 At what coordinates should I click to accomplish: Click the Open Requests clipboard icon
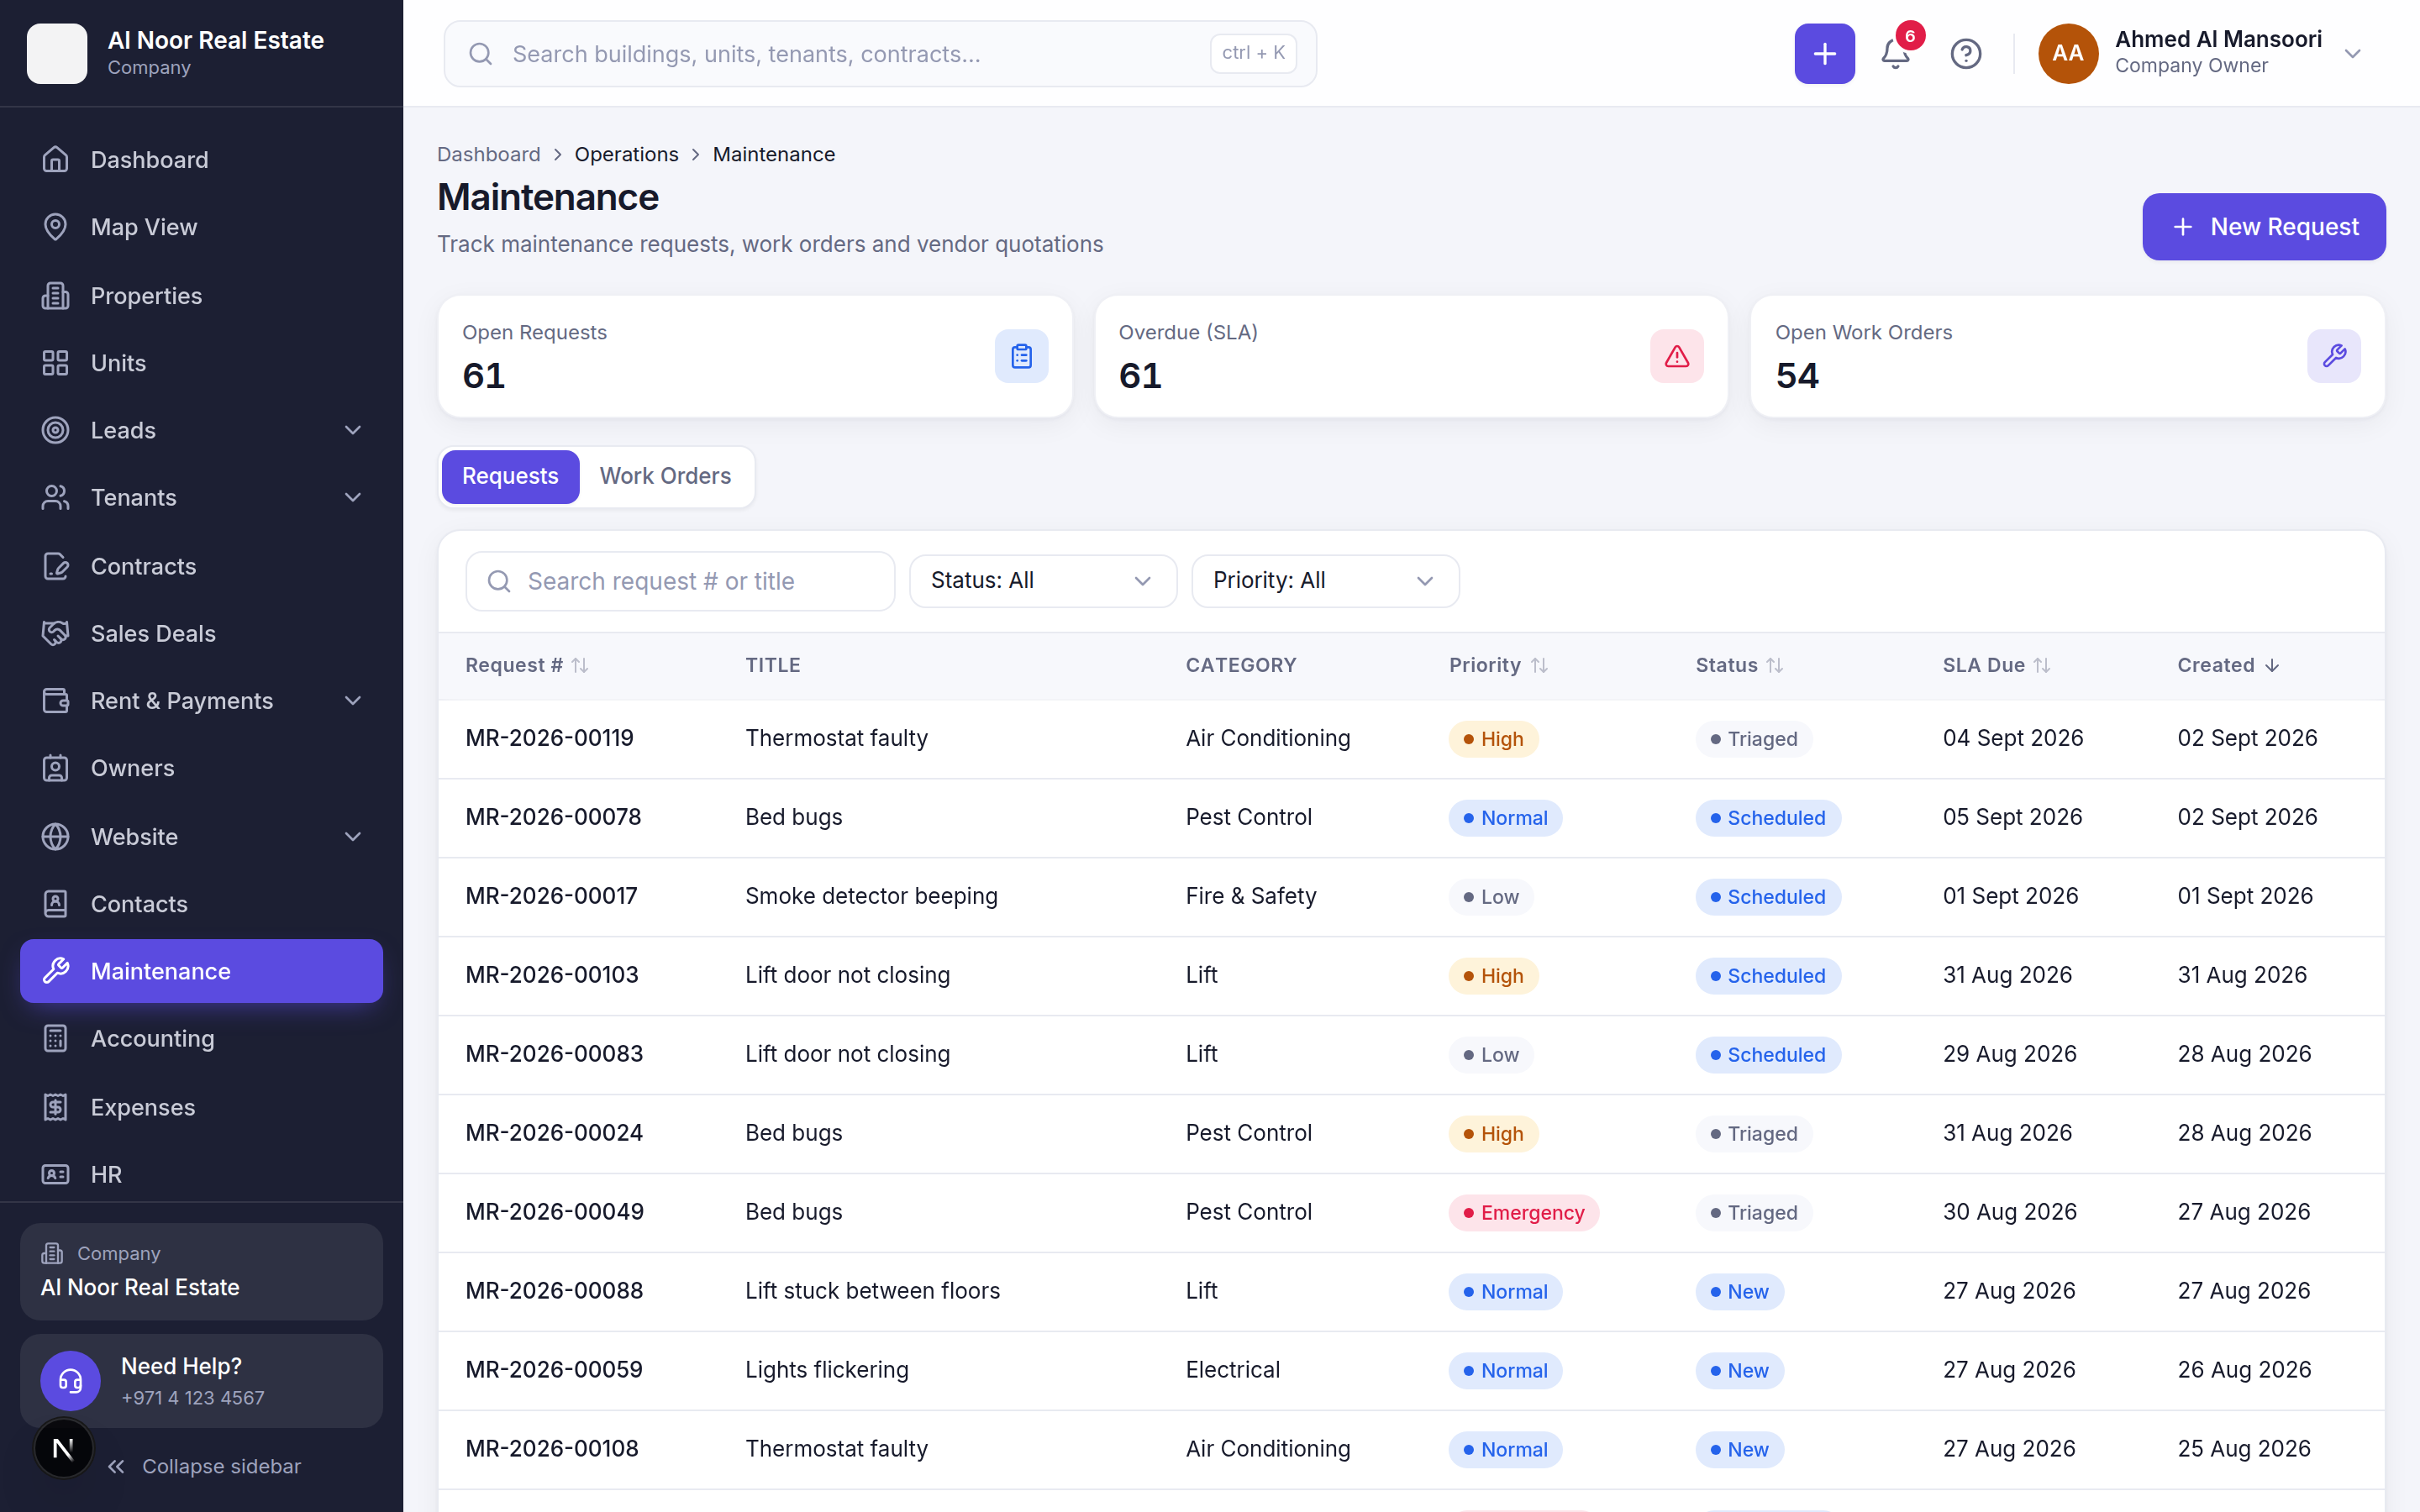point(1021,356)
